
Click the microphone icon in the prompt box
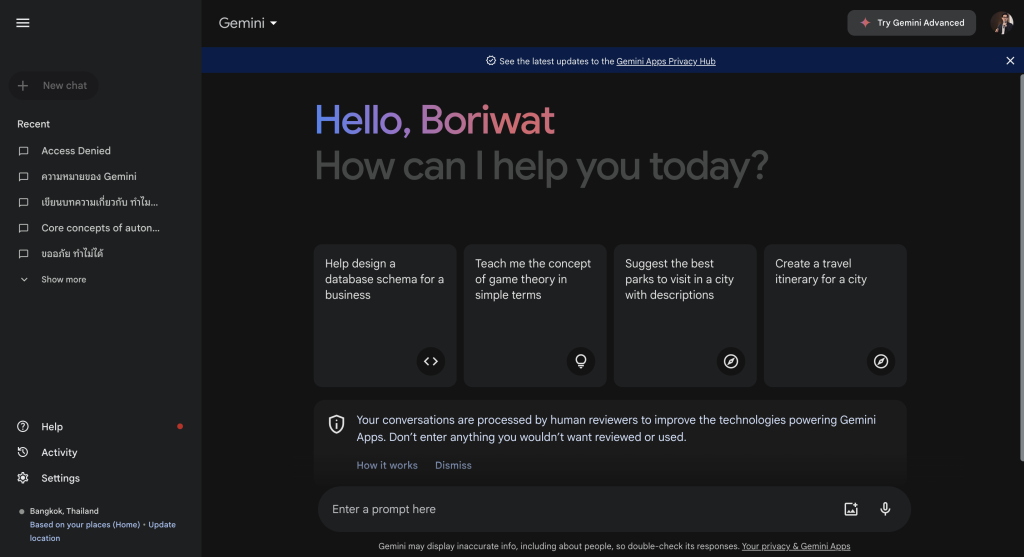tap(885, 509)
